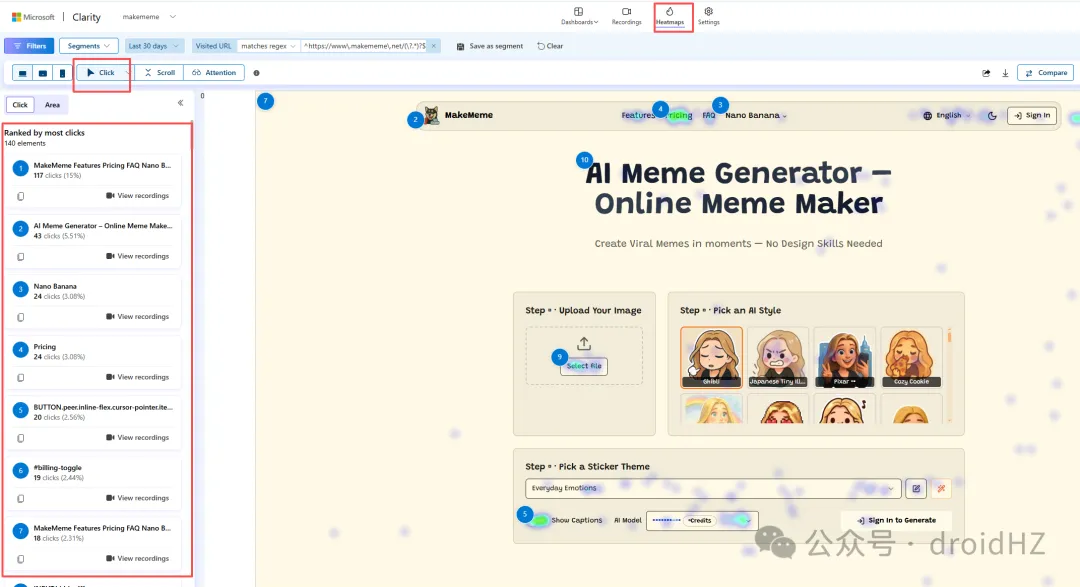The width and height of the screenshot is (1080, 587).
Task: Open the Heatmaps section
Action: [x=670, y=16]
